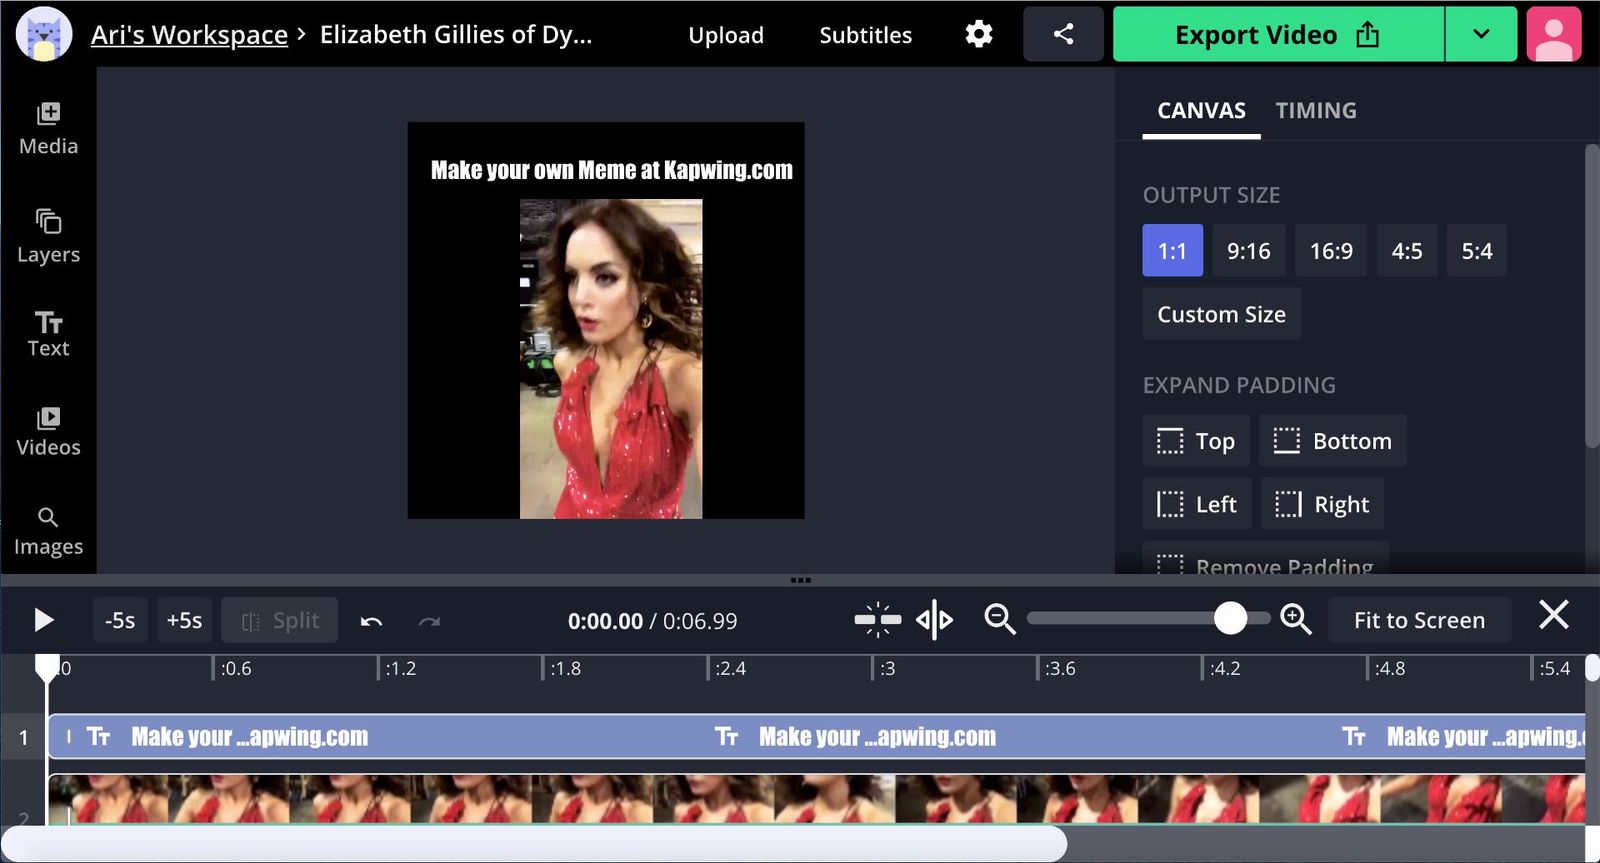Image resolution: width=1600 pixels, height=863 pixels.
Task: Click the timeline zoom slider handle
Action: (x=1230, y=619)
